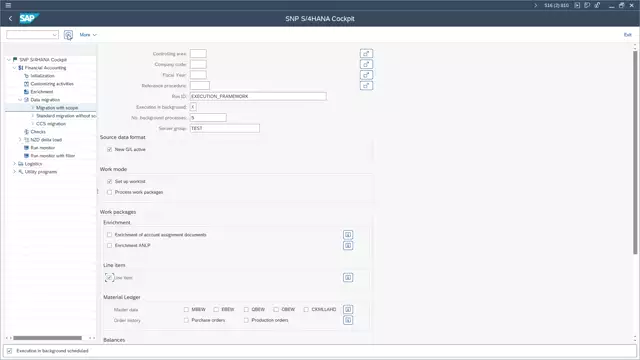640x360 pixels.
Task: Toggle the New G/L active checkbox
Action: pos(109,149)
